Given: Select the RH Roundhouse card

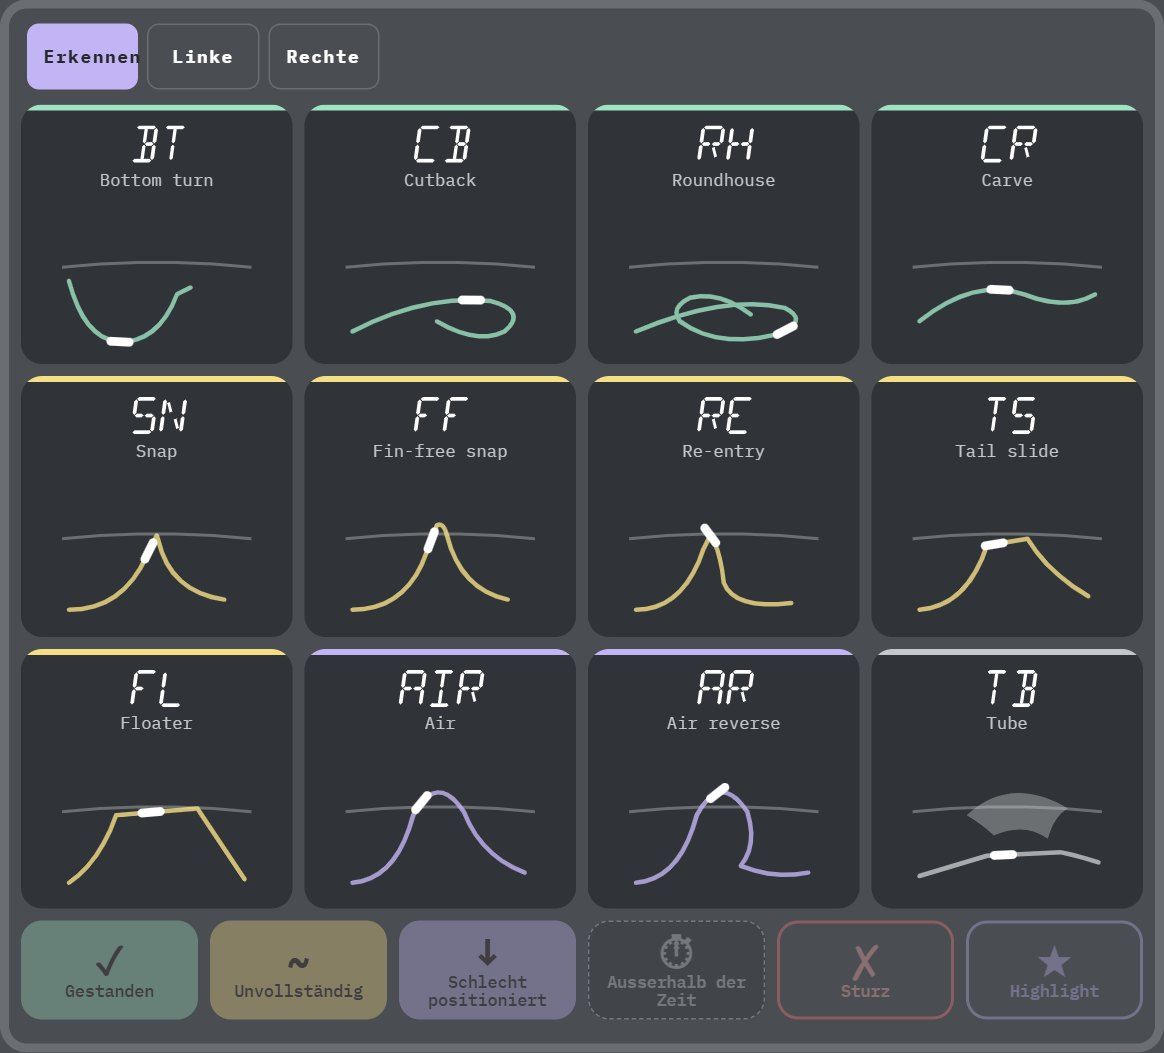Looking at the screenshot, I should click(724, 235).
